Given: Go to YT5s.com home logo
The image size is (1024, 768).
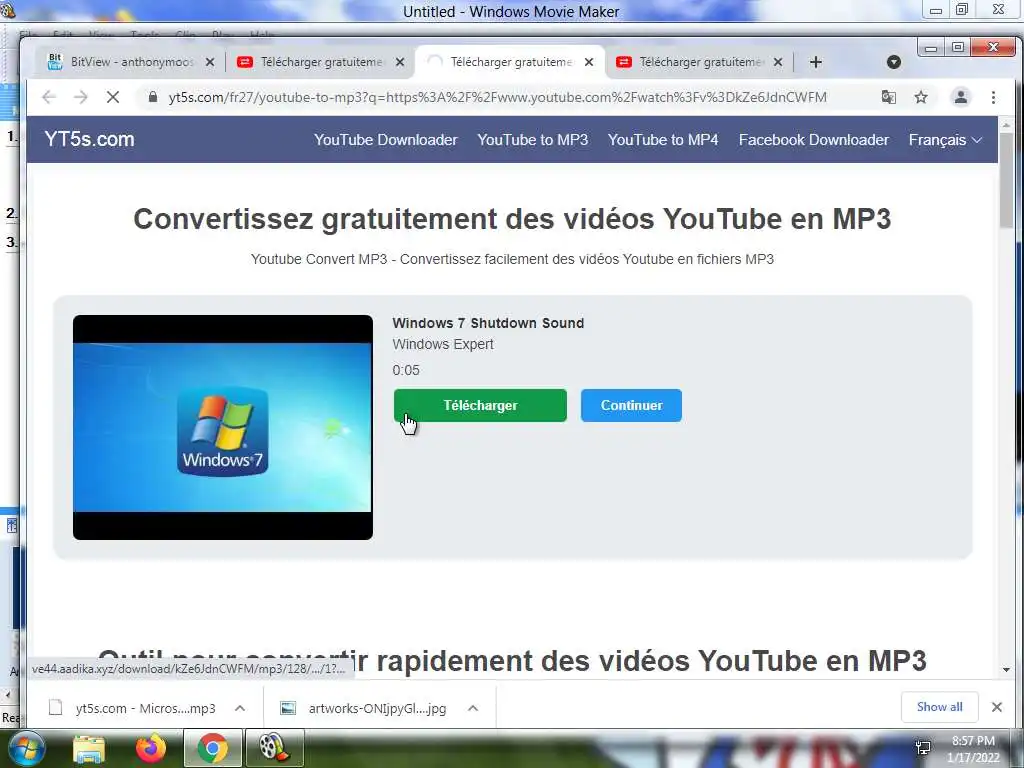Looking at the screenshot, I should [89, 139].
